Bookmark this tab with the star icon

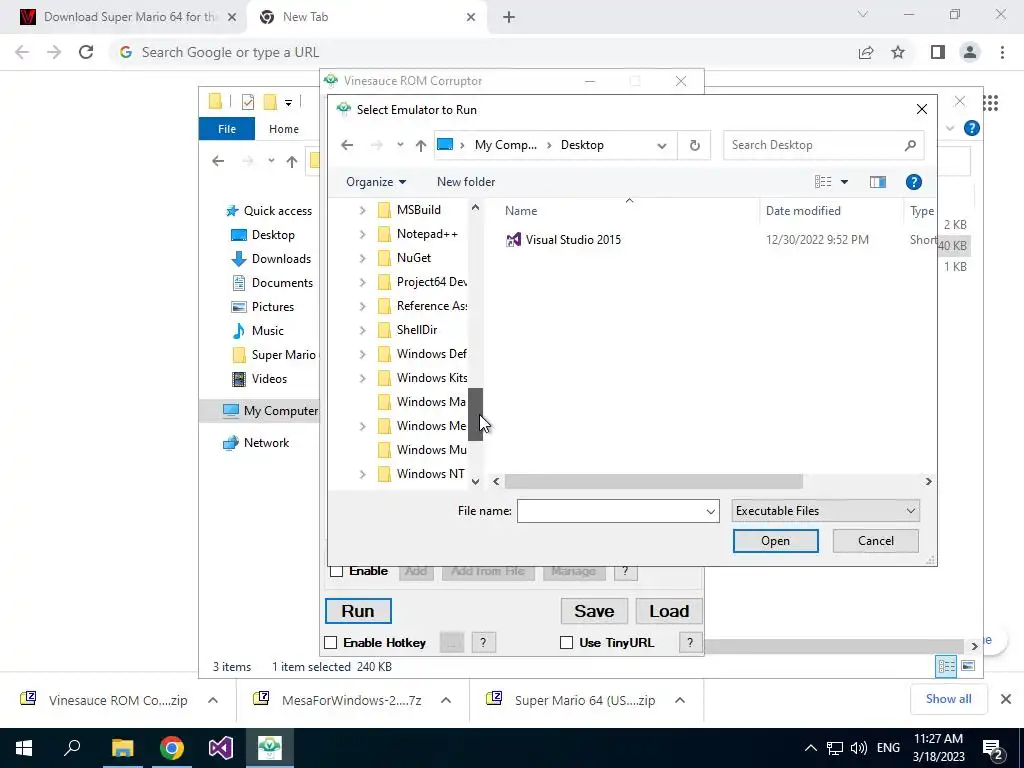[x=898, y=52]
